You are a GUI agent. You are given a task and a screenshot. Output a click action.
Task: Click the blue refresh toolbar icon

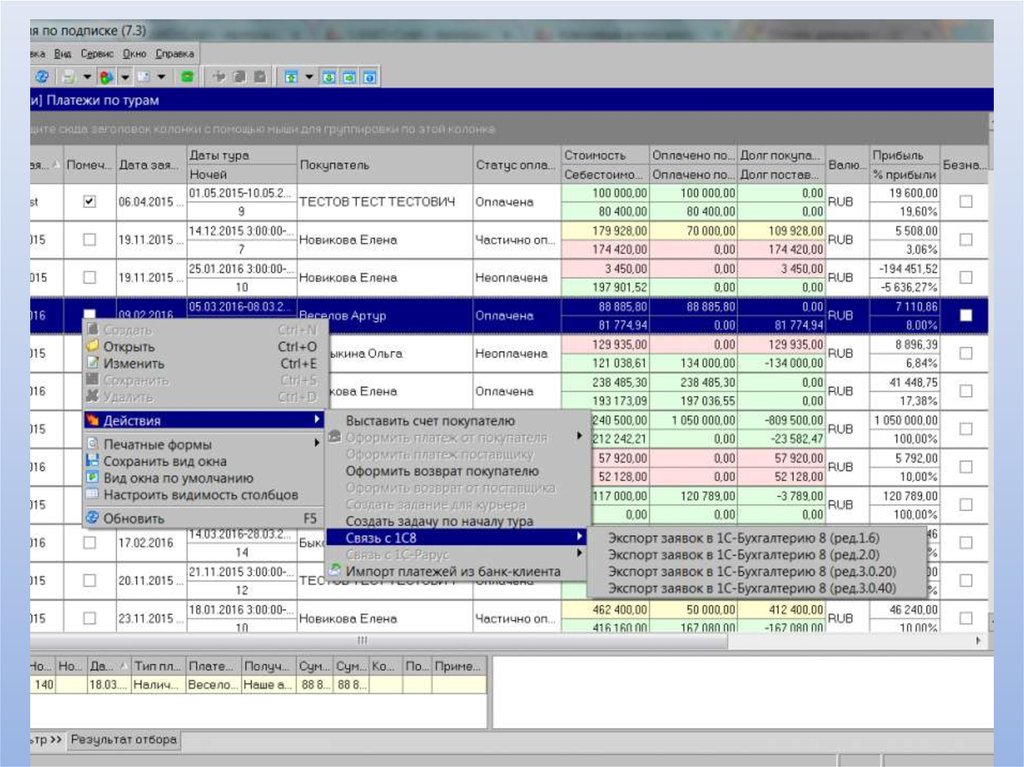(x=42, y=77)
